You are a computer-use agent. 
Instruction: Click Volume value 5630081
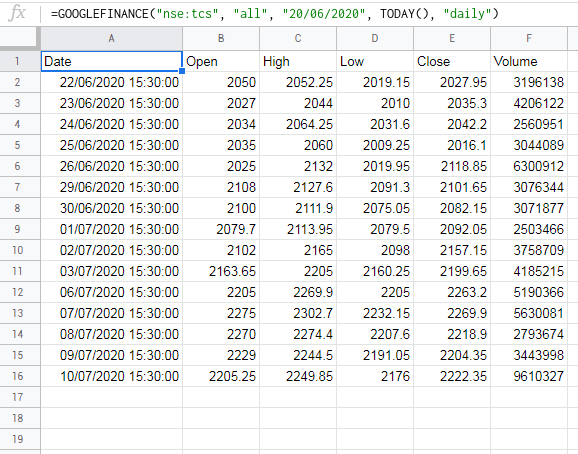click(529, 313)
